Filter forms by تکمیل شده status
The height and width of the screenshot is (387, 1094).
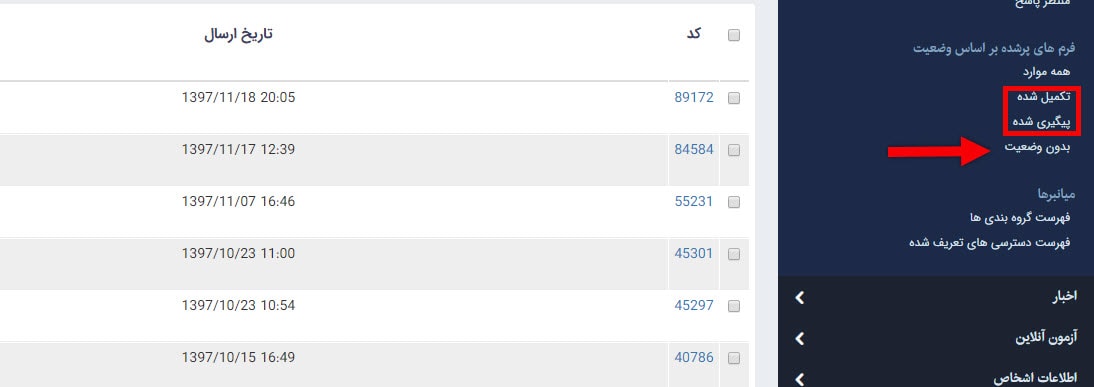point(1044,98)
